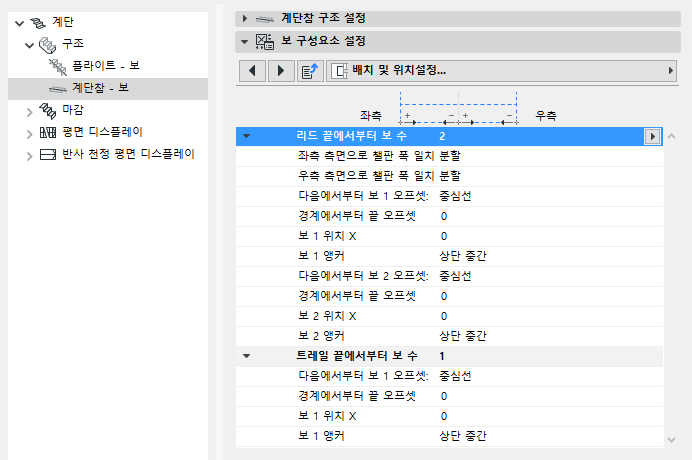The width and height of the screenshot is (692, 460).
Task: Expand the 반사 천정 평면 디스플레이 node
Action: tap(30, 156)
